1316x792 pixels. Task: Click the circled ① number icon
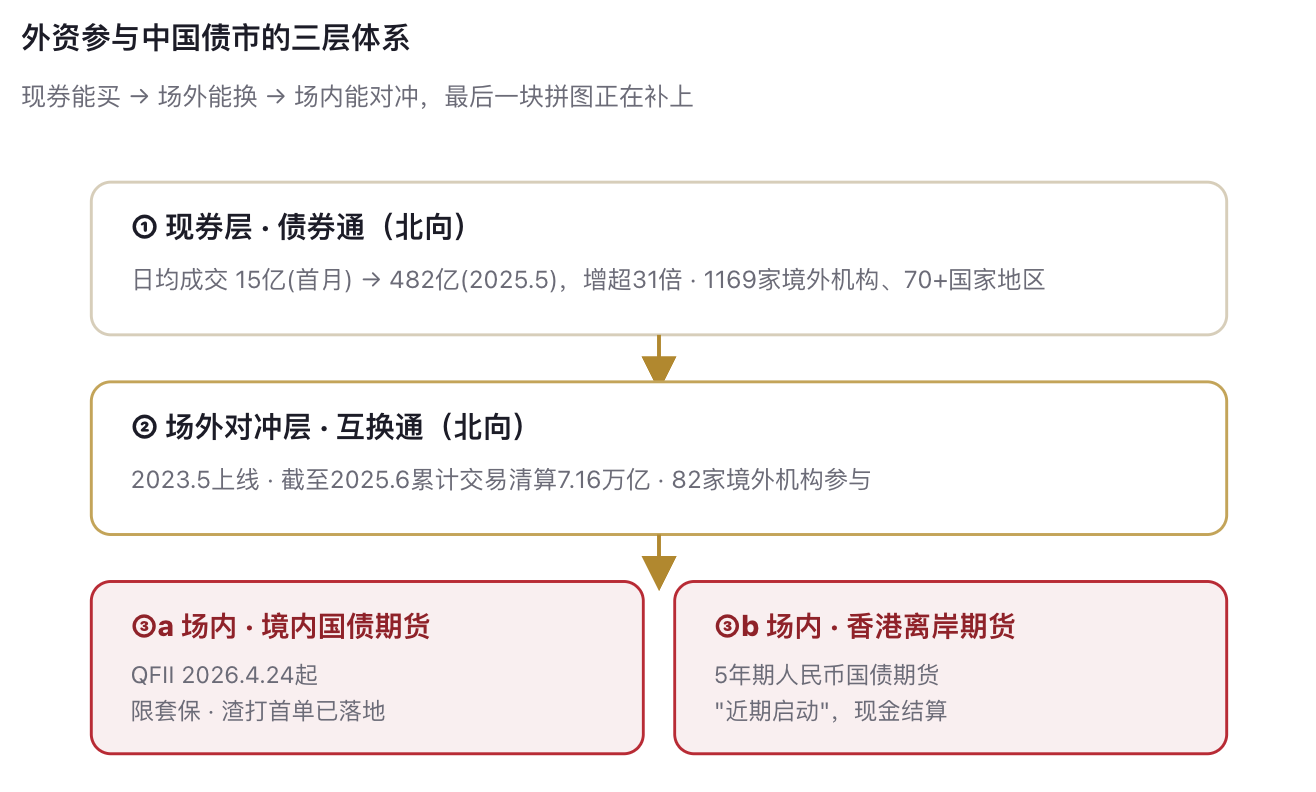coord(144,228)
